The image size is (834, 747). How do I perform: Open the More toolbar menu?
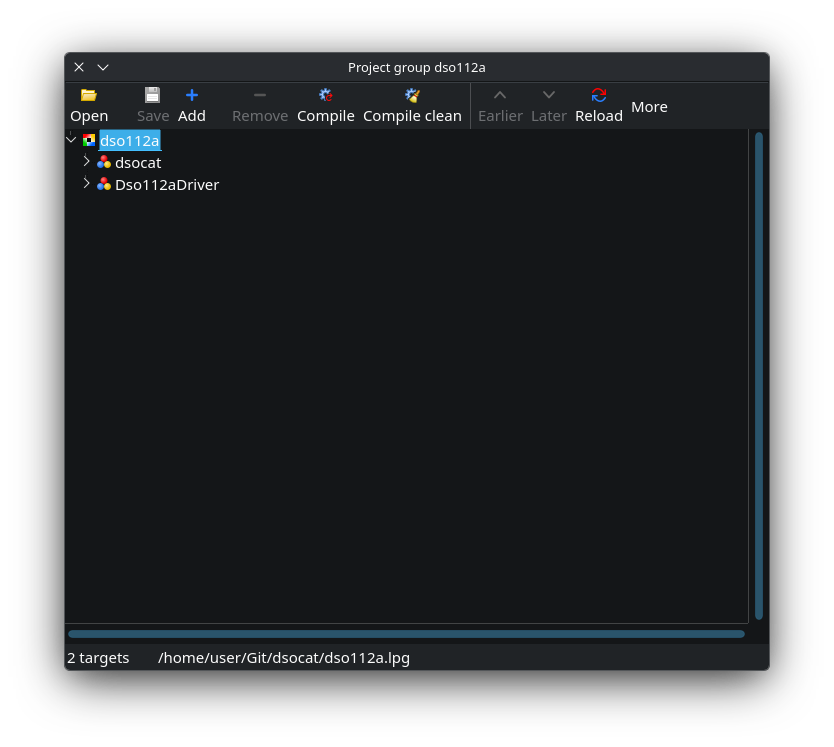coord(649,107)
